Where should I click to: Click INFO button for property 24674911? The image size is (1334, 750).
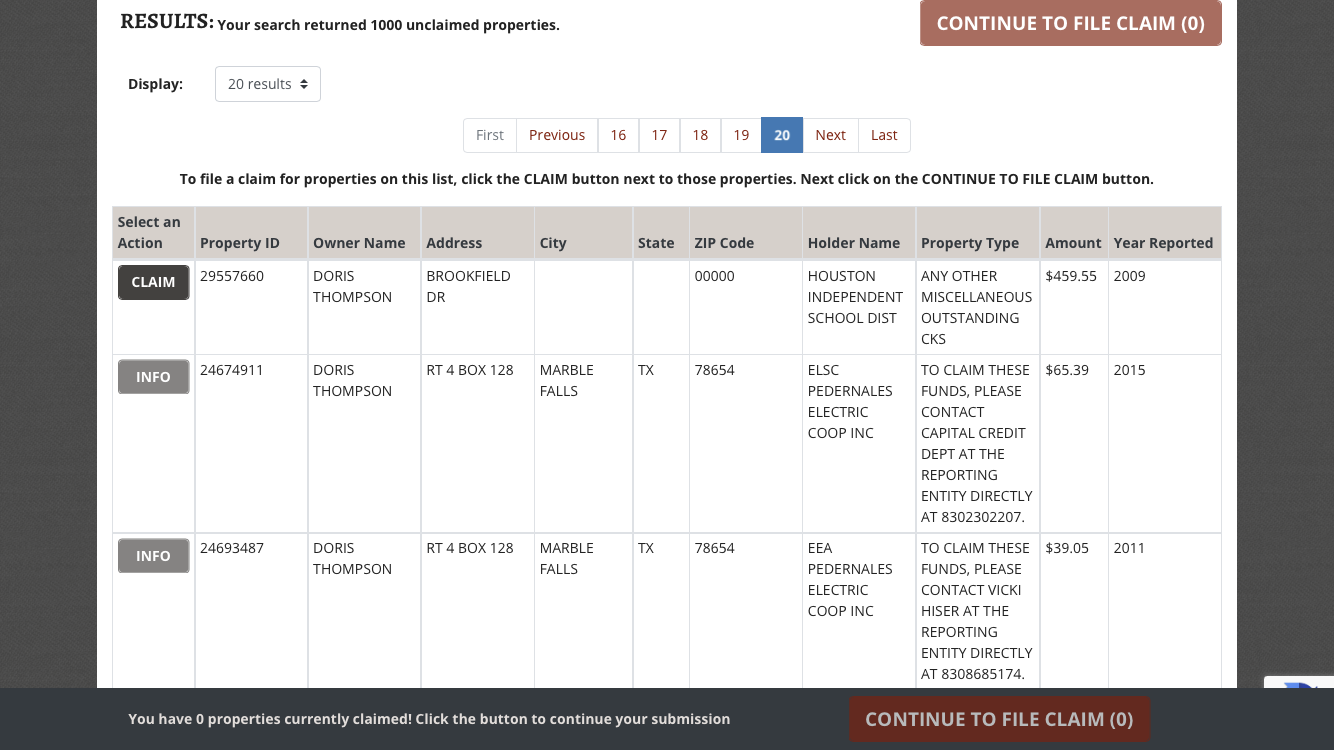point(153,377)
